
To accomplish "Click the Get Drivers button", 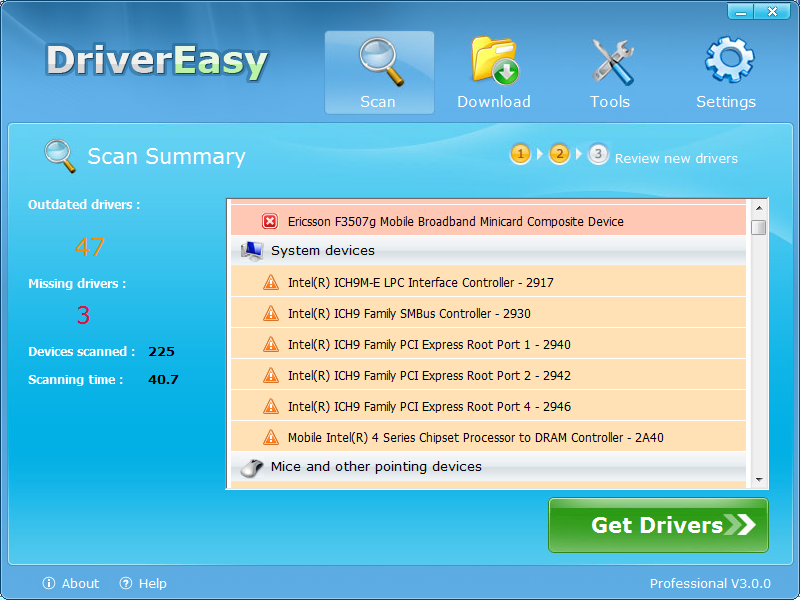I will pyautogui.click(x=658, y=525).
